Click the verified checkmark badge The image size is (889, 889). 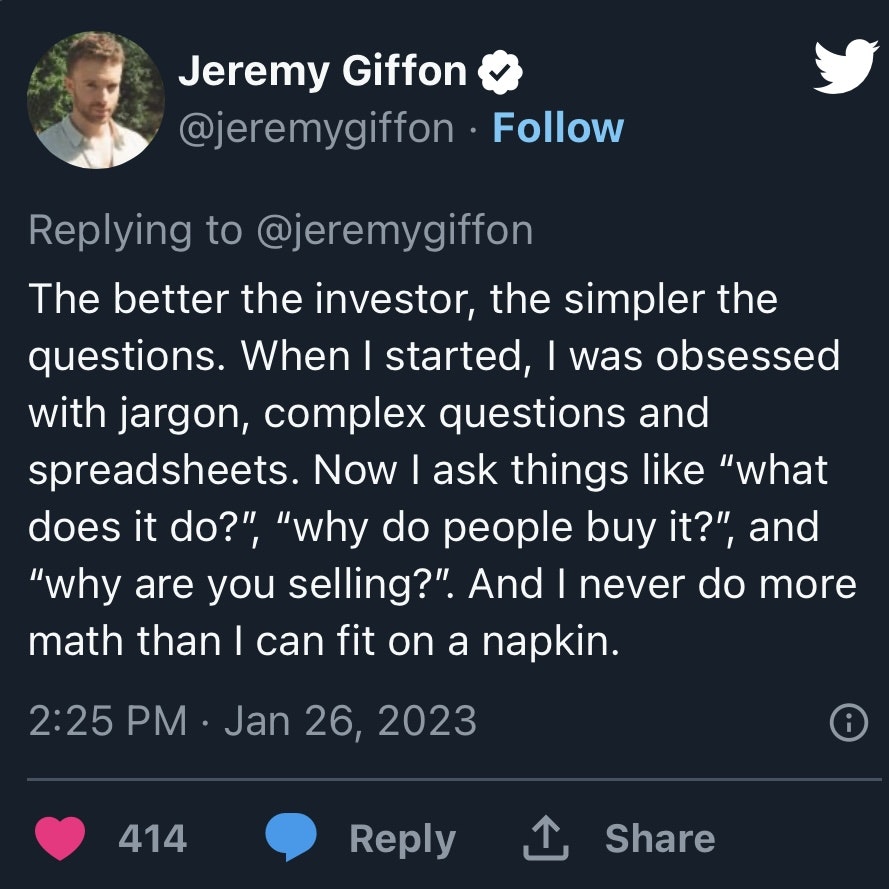coord(499,72)
